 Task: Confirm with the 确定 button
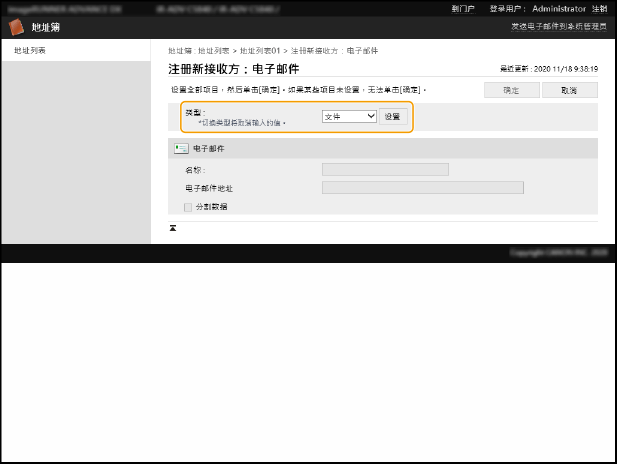coord(511,90)
